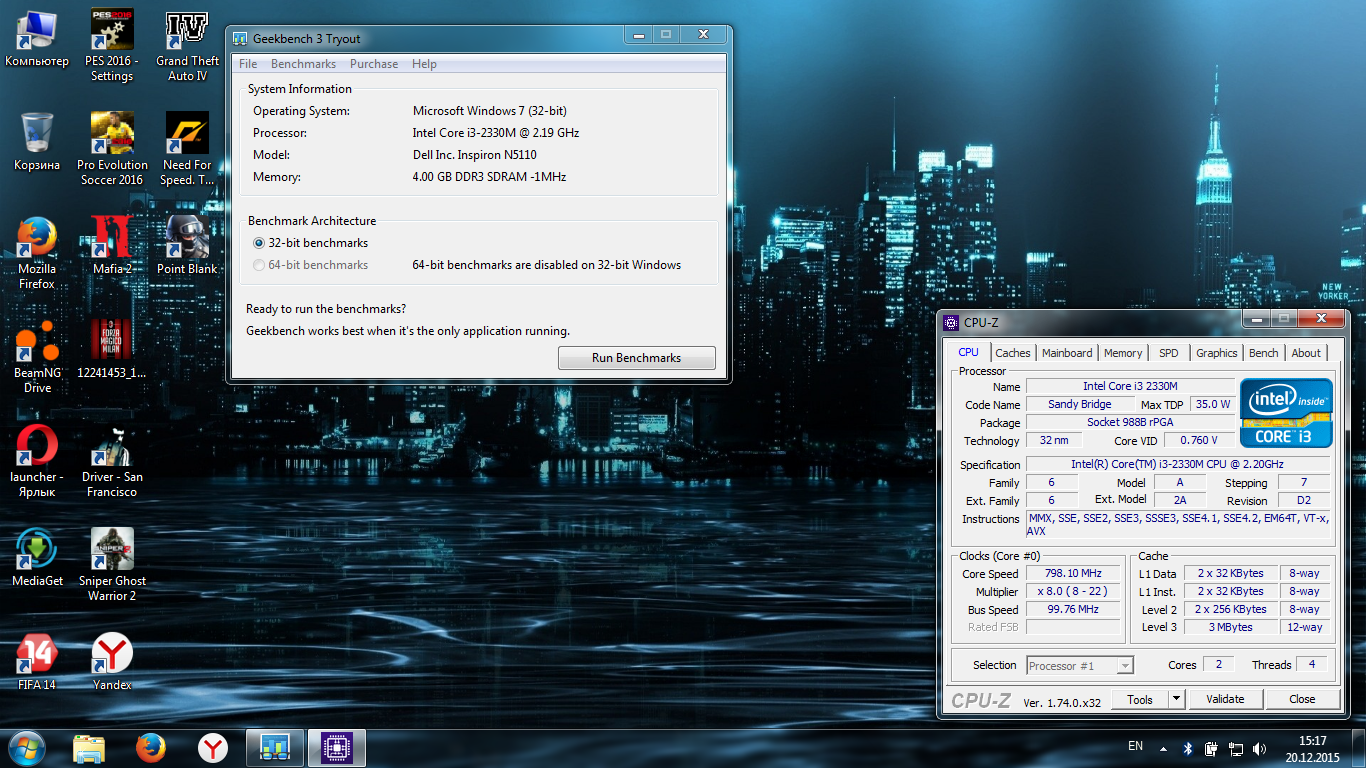This screenshot has height=768, width=1366.
Task: Open Yandex browser desktop shortcut
Action: pos(112,661)
